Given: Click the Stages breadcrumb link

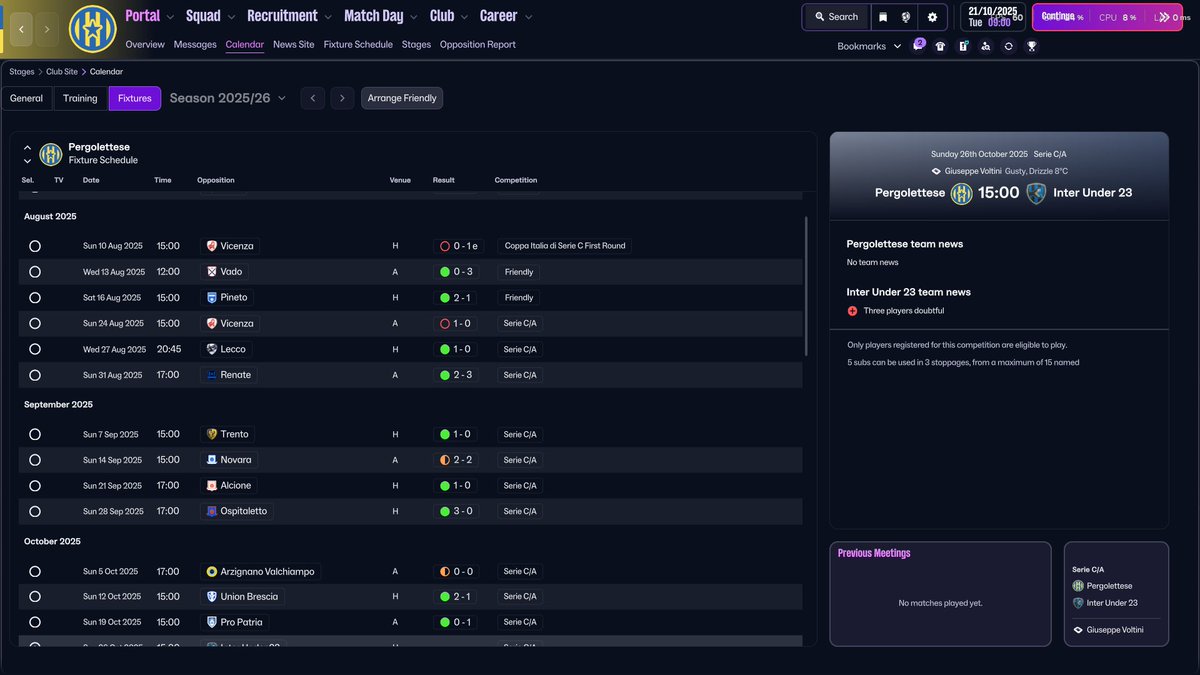Looking at the screenshot, I should [x=22, y=72].
